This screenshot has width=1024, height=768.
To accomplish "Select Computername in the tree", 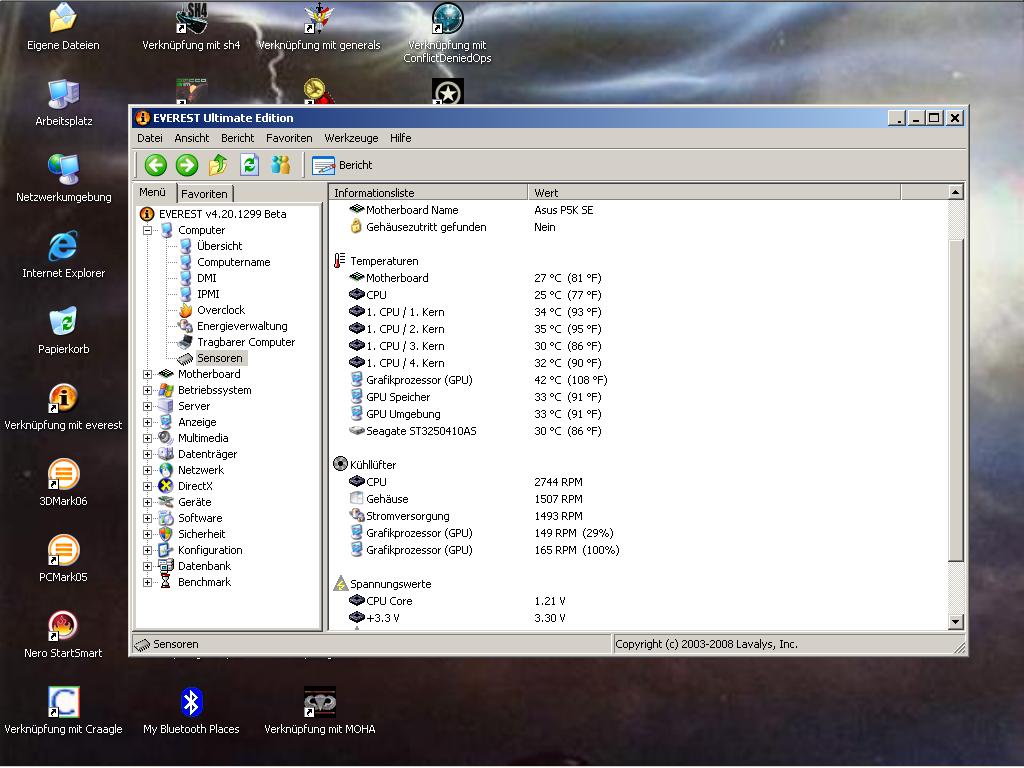I will (233, 263).
